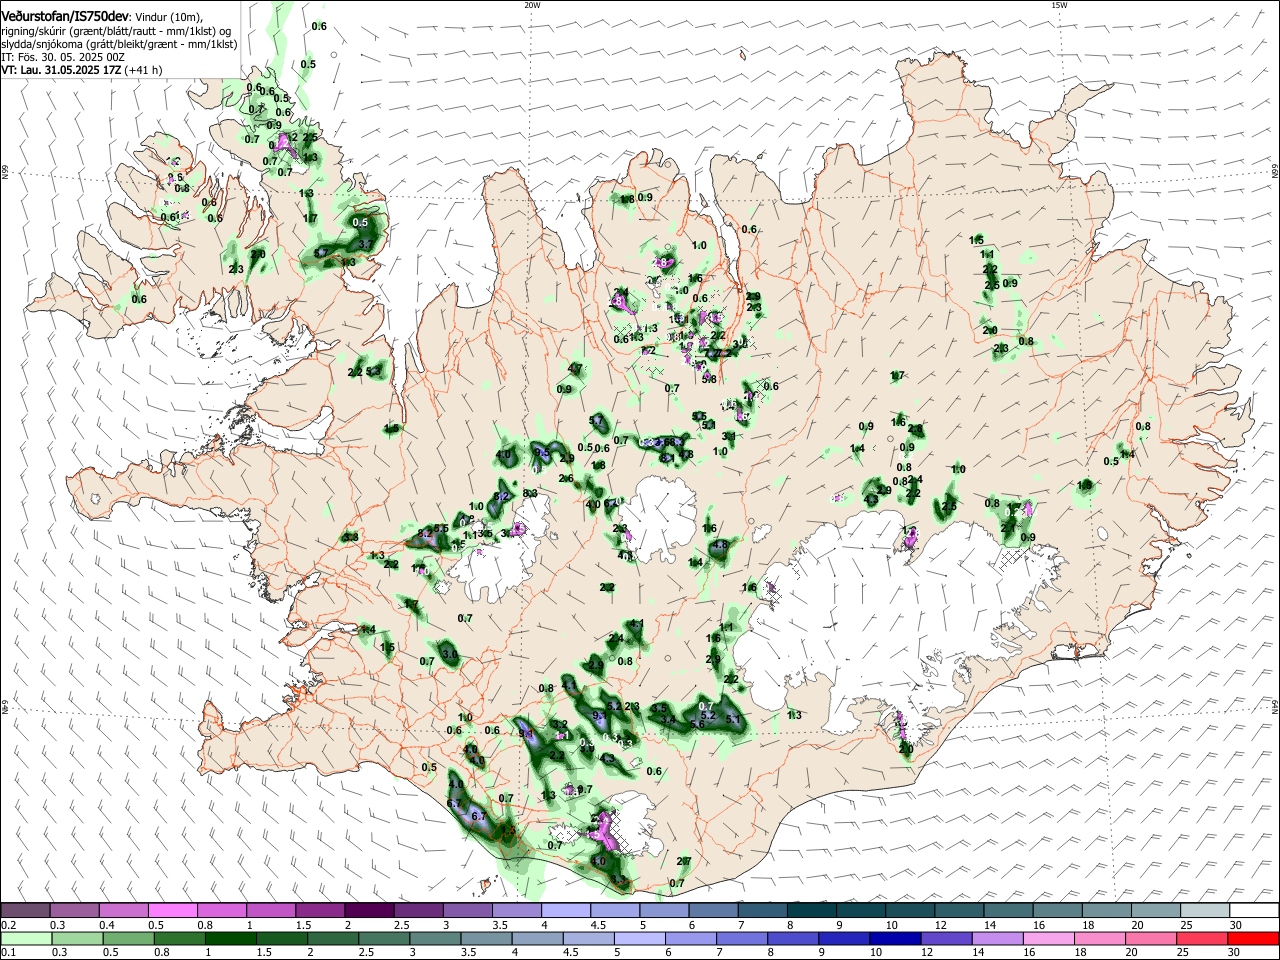Click the 25 label in the bottom legend row

point(1185,952)
